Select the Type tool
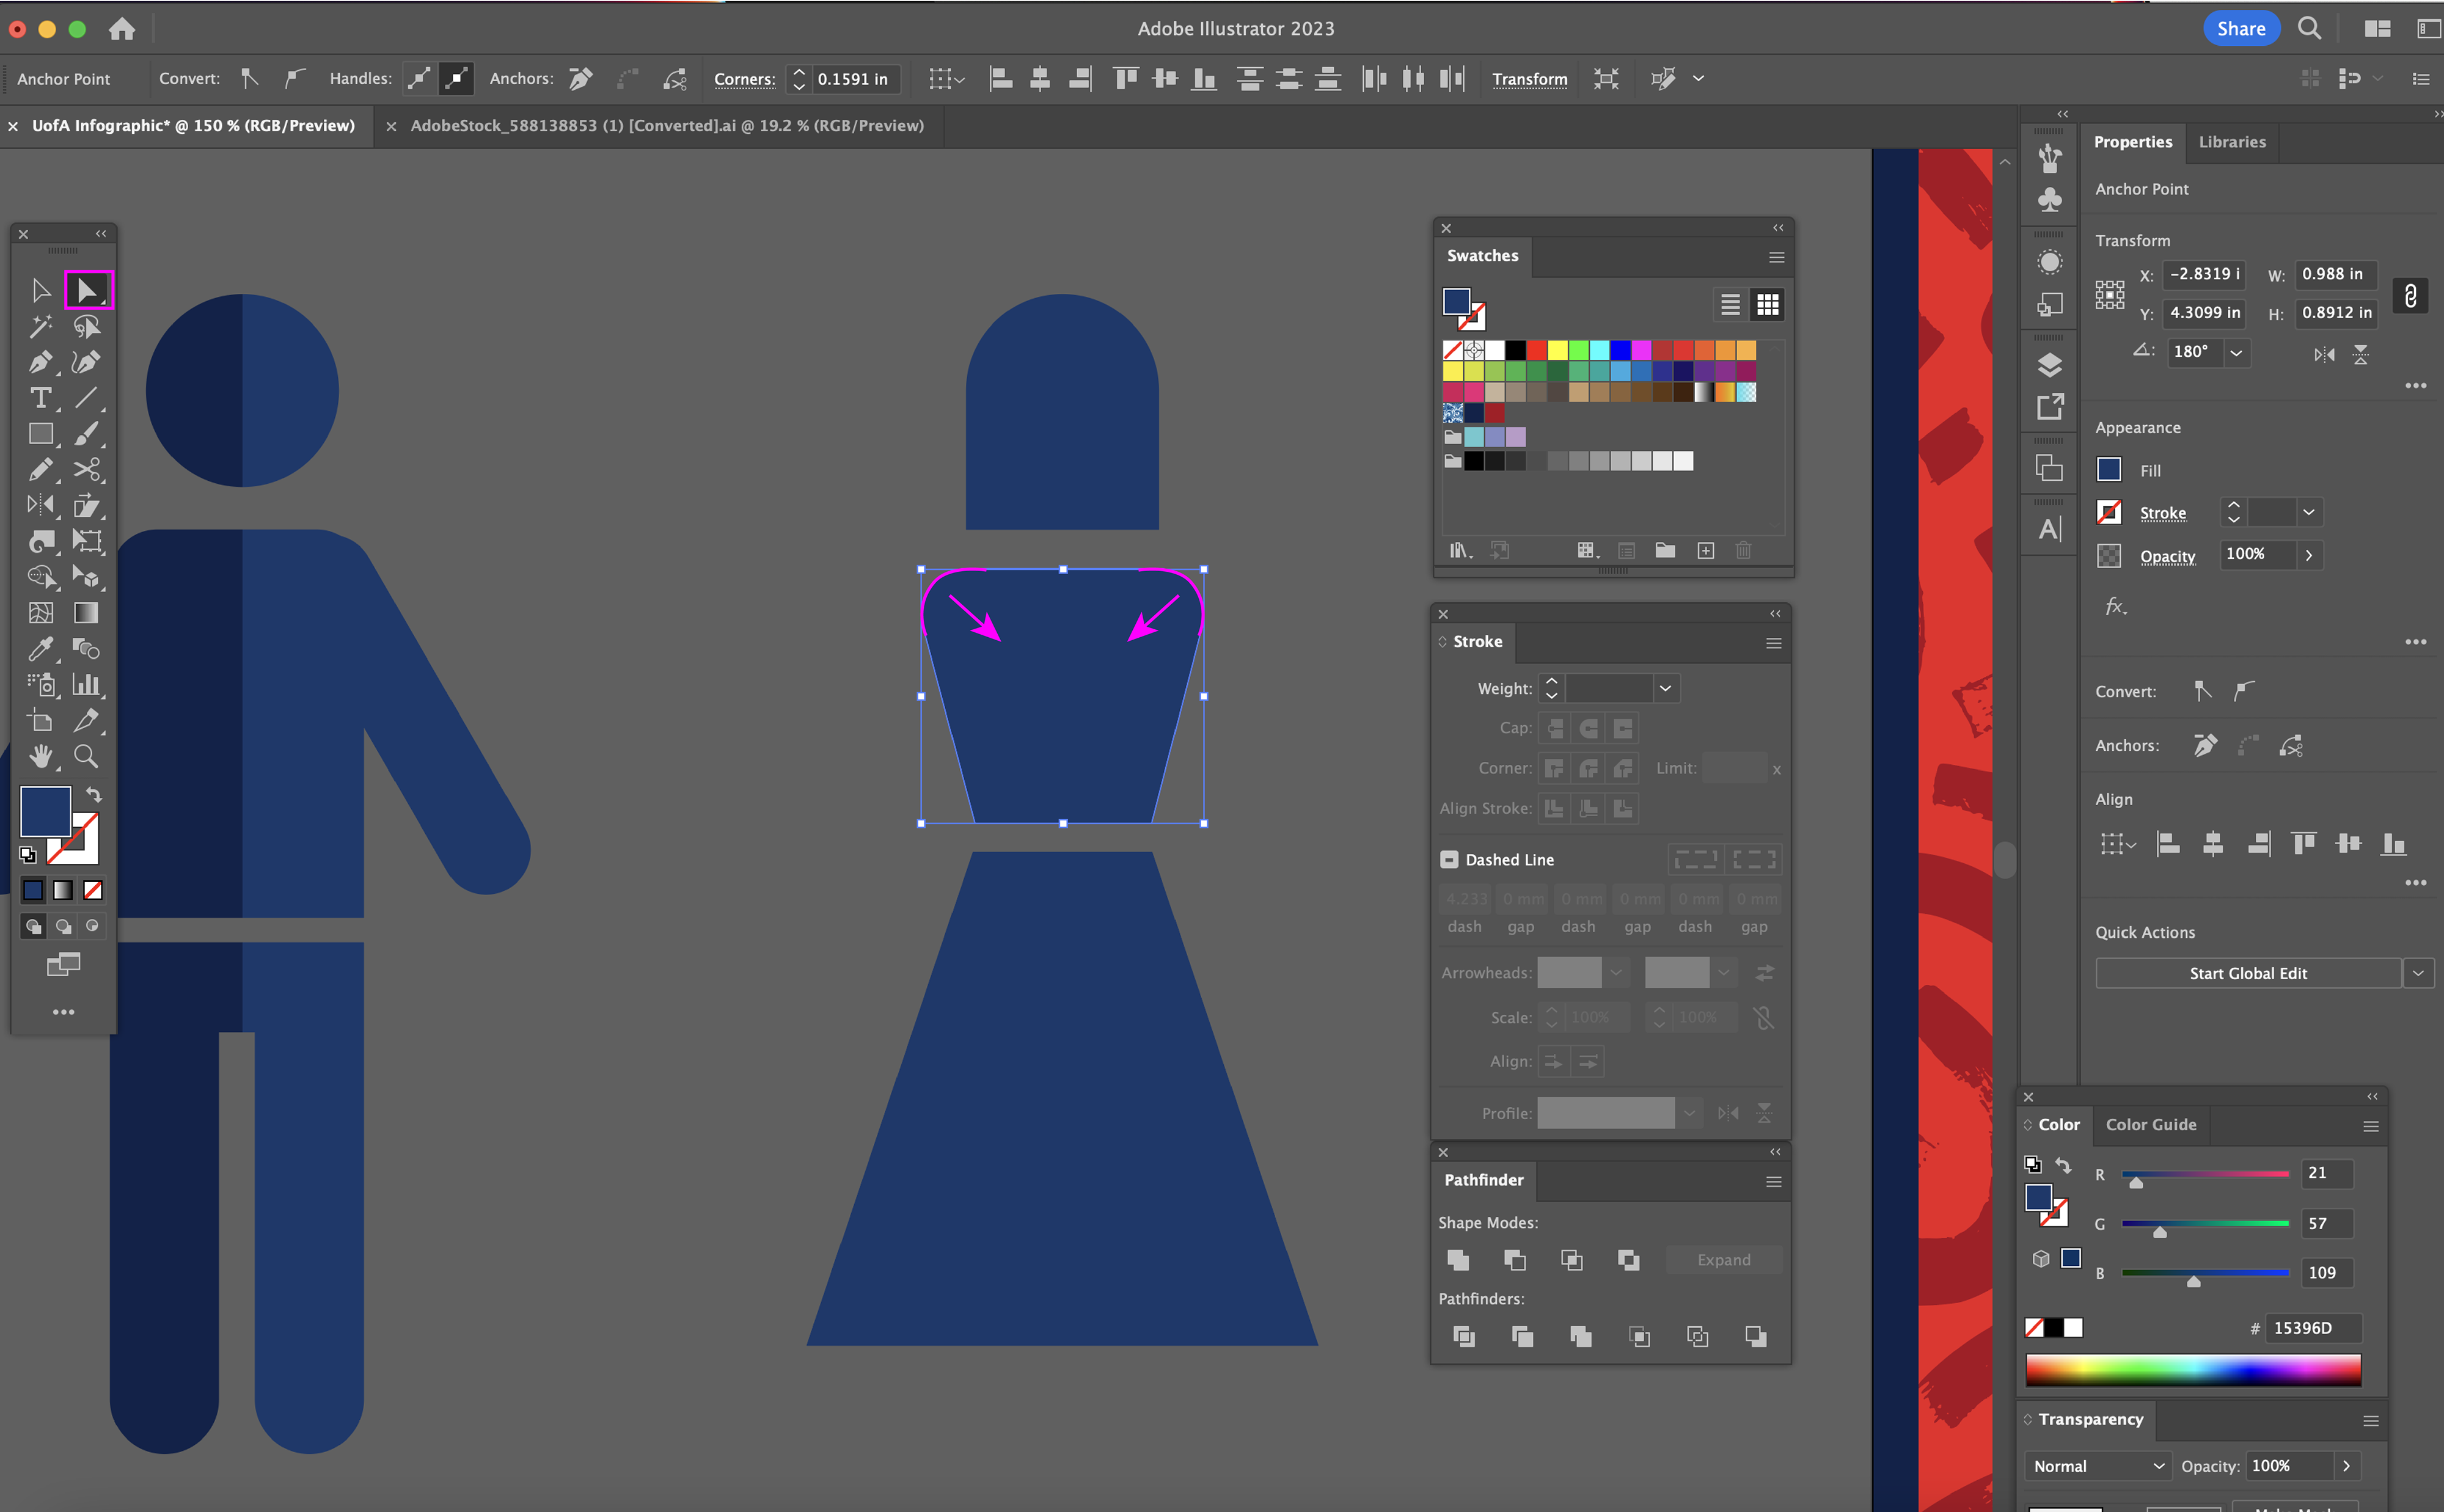This screenshot has height=1512, width=2444. click(40, 398)
